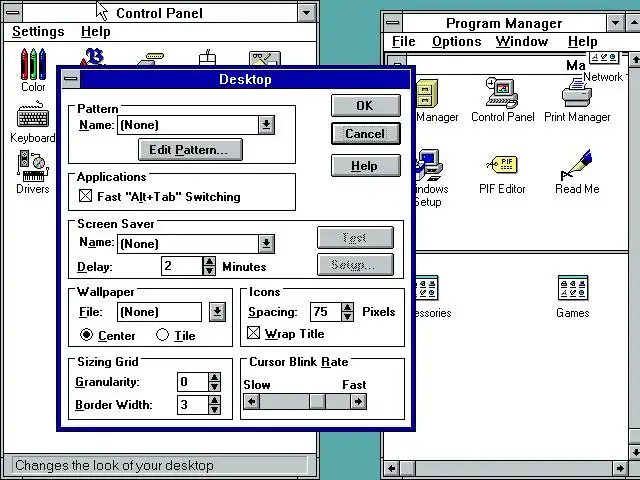Screen dimensions: 640x480
Task: Select the File Manager cabinet icon
Action: 428,94
